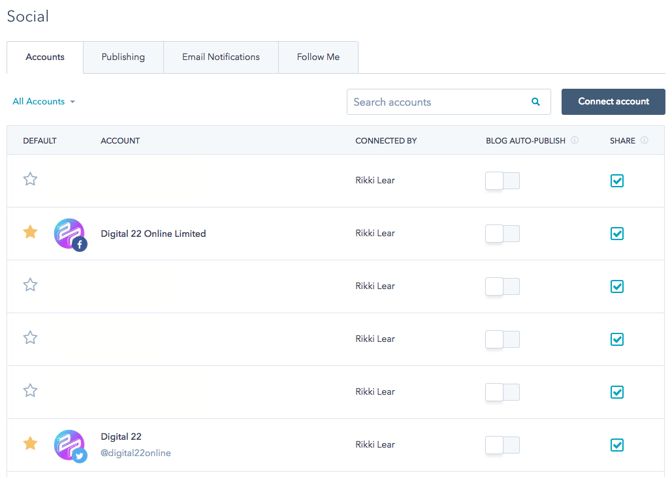Click the Digital 22 Twitter account avatar
This screenshot has height=477, width=670.
click(x=69, y=445)
